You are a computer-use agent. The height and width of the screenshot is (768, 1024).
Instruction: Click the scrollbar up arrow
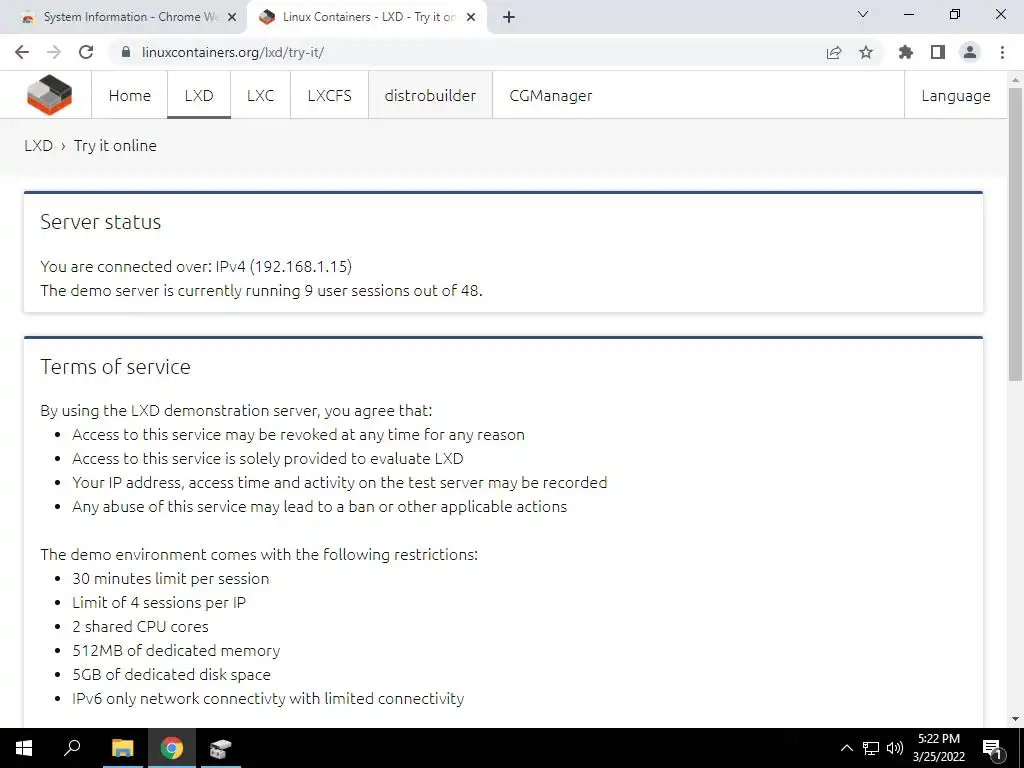[x=1016, y=80]
